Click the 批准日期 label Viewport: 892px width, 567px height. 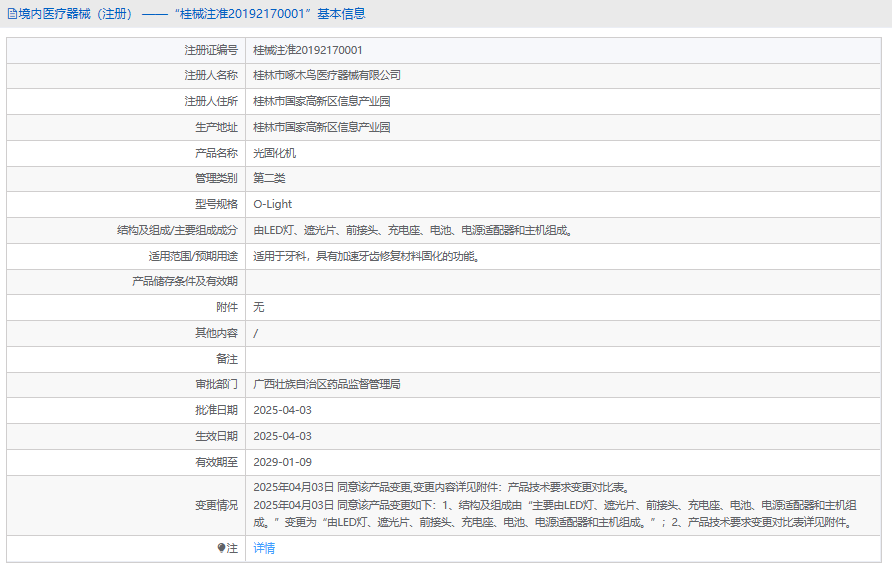coord(216,410)
